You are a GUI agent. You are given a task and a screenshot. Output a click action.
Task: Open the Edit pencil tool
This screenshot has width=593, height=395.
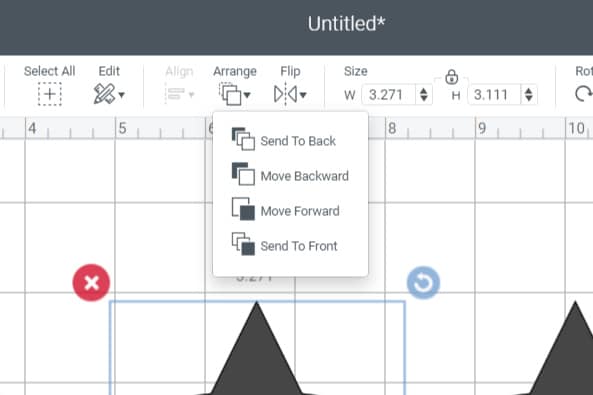point(104,94)
